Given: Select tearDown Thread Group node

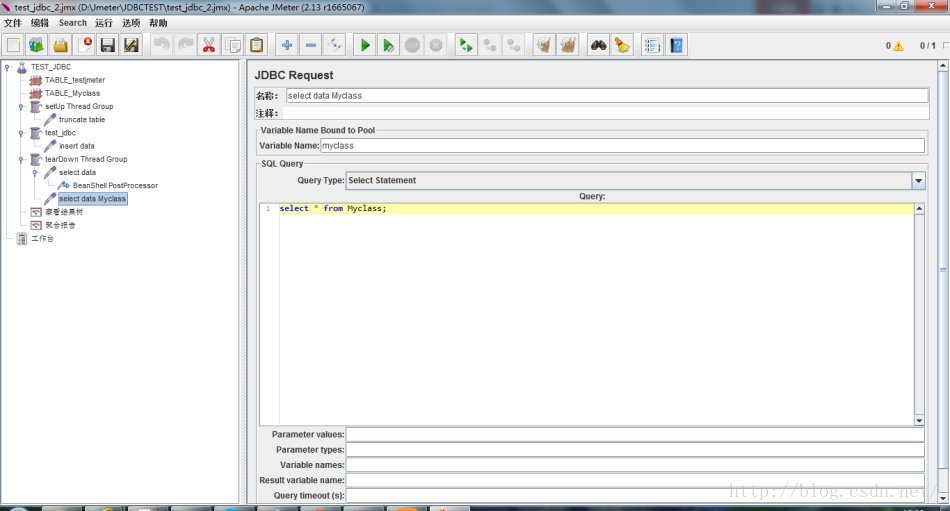Looking at the screenshot, I should [x=86, y=159].
